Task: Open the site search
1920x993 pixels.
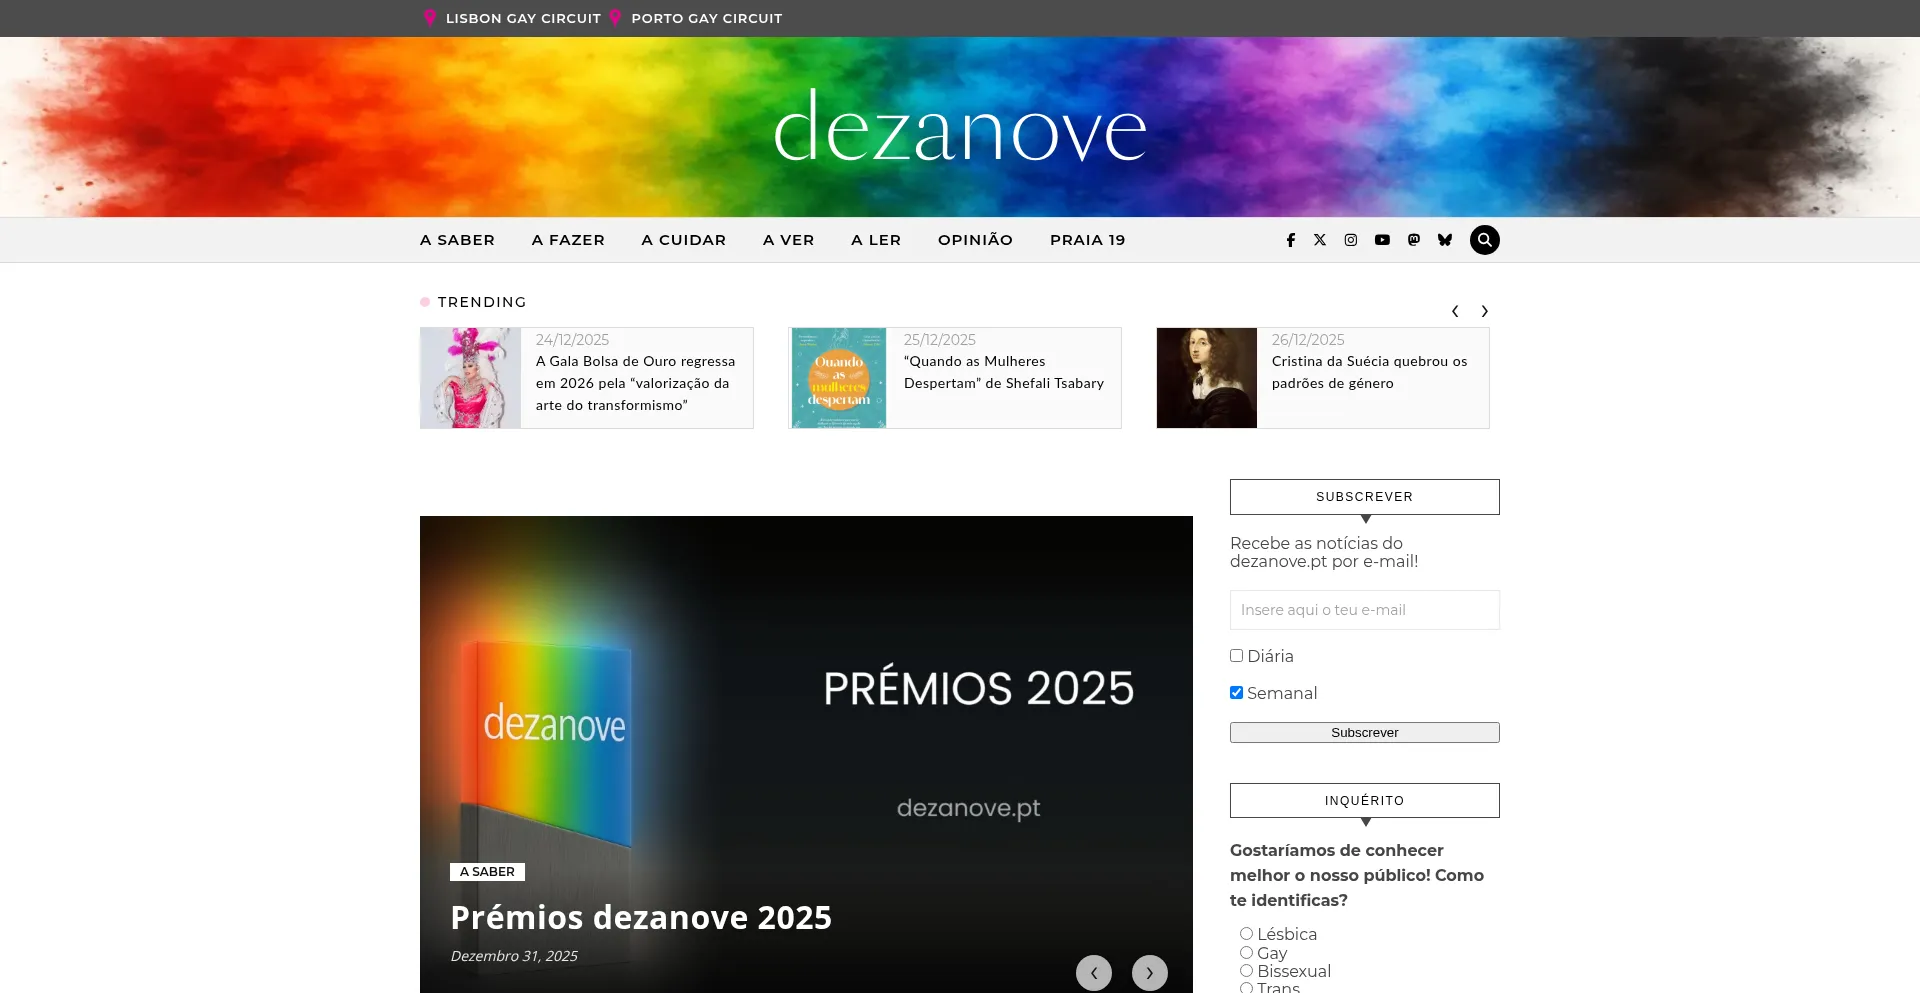Action: coord(1484,240)
